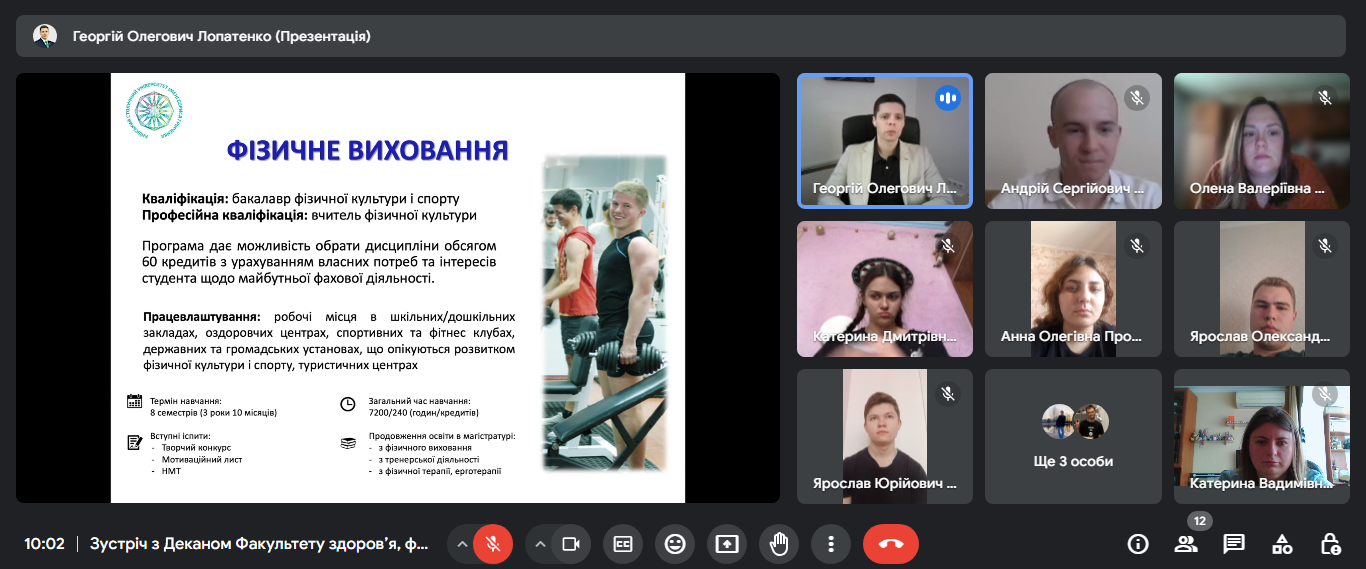1366x569 pixels.
Task: Select Георгій Олегович video tile
Action: point(885,141)
